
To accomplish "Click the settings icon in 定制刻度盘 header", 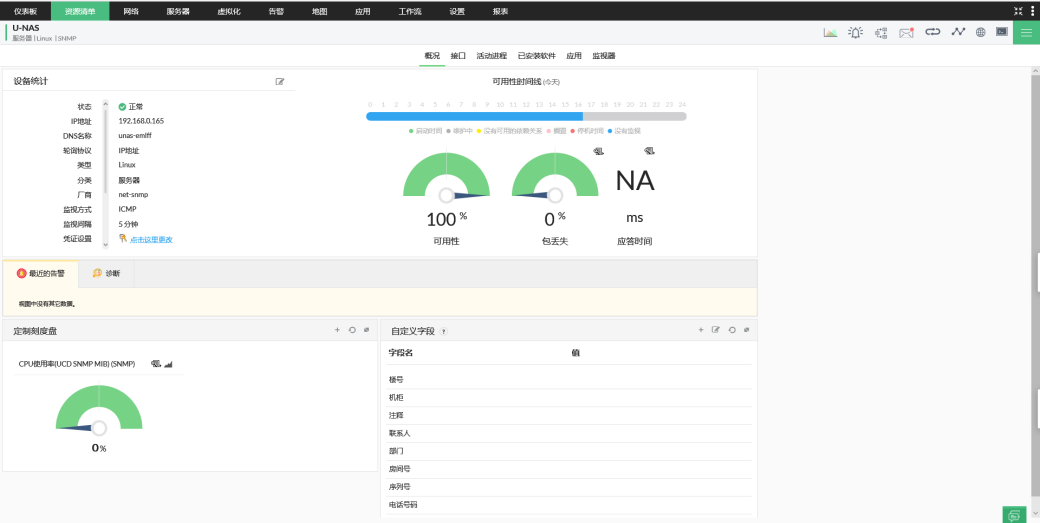I will [x=366, y=330].
